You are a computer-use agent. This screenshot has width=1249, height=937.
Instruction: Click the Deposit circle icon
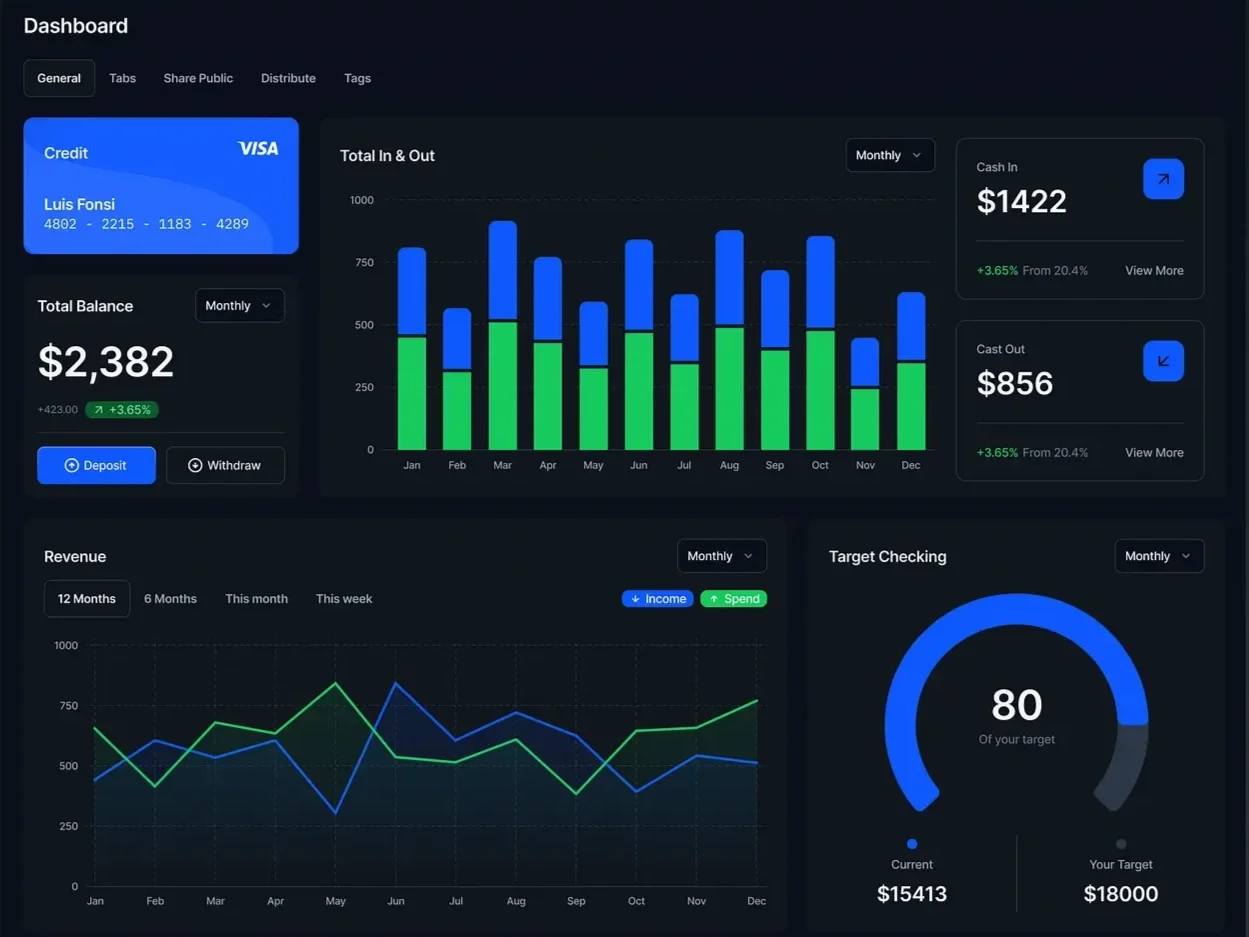pos(71,464)
